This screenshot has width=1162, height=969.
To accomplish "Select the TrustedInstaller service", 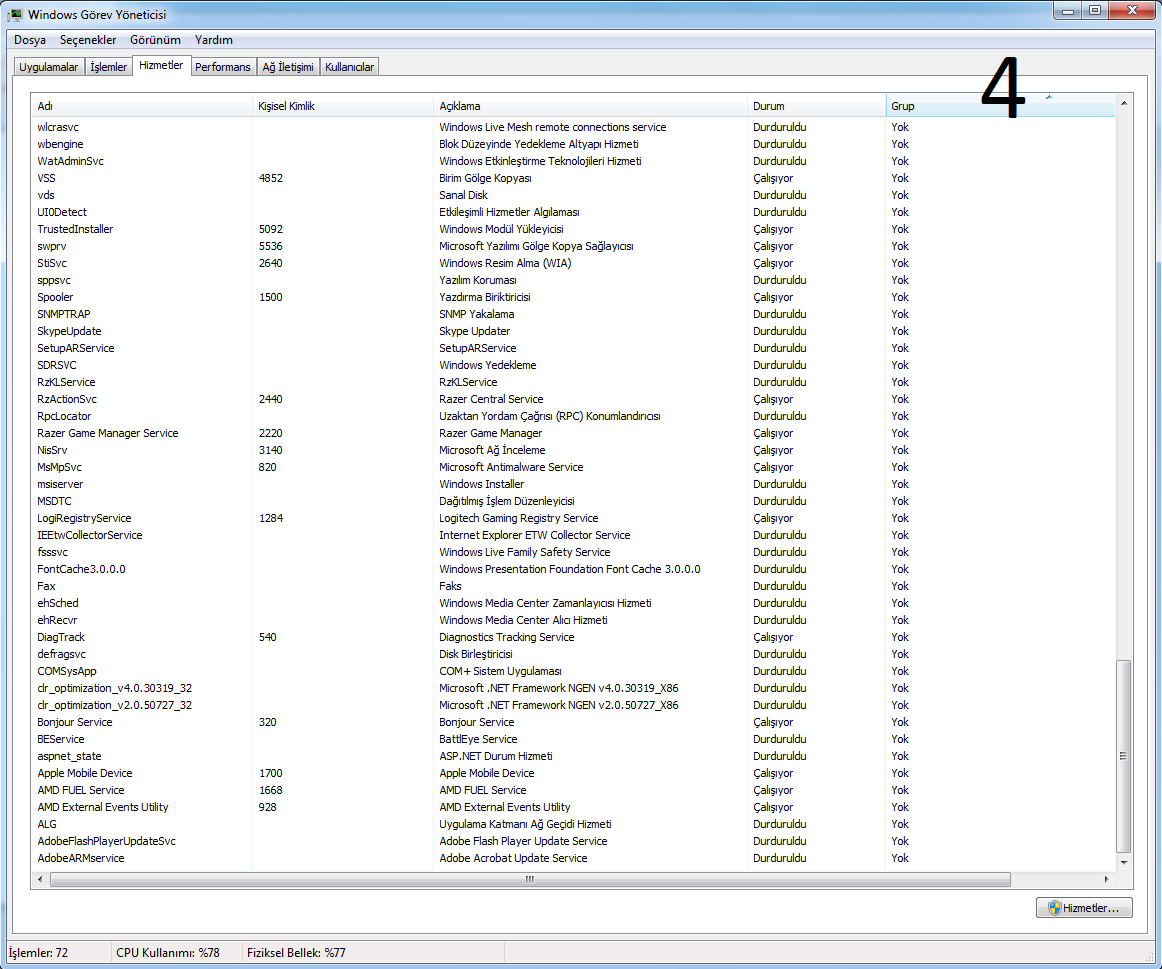I will (76, 230).
